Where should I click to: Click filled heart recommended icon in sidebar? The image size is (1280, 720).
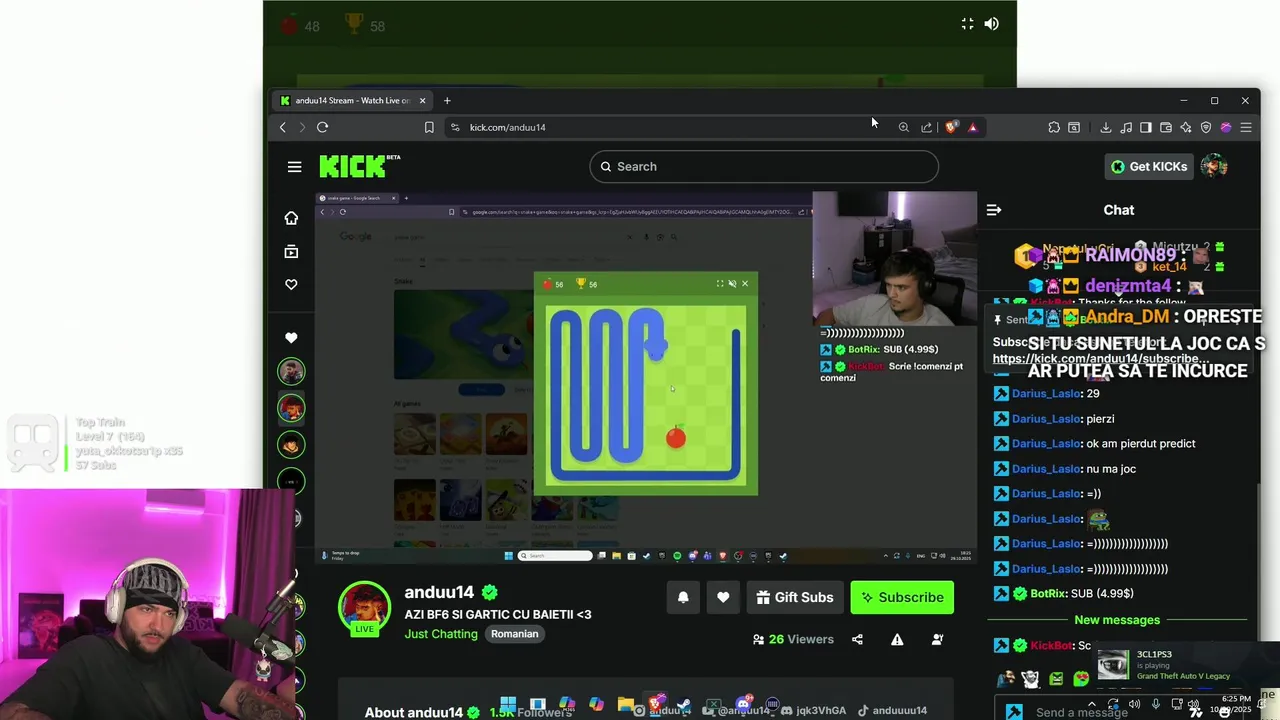coord(291,338)
